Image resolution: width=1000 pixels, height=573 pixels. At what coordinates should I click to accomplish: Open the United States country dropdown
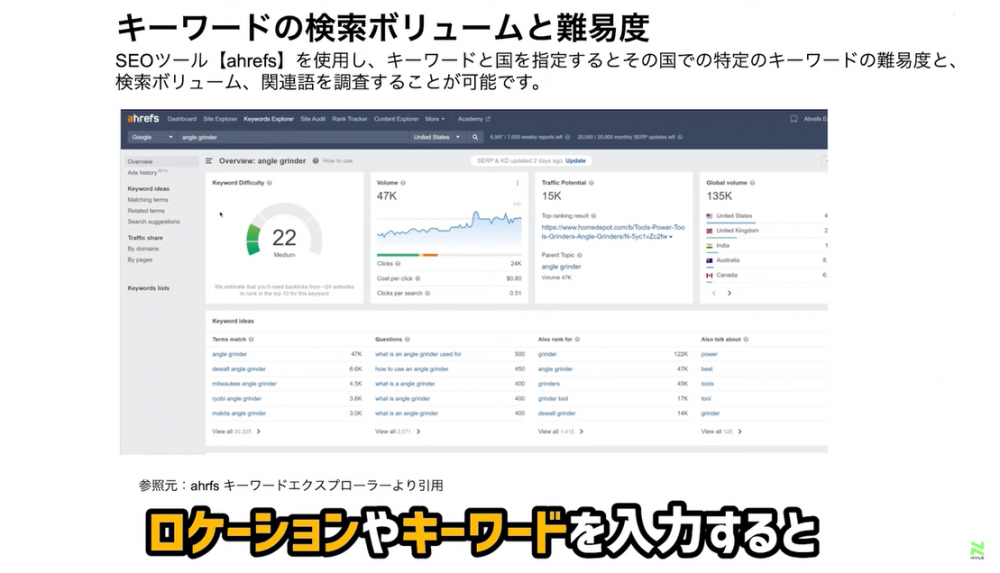pyautogui.click(x=436, y=137)
